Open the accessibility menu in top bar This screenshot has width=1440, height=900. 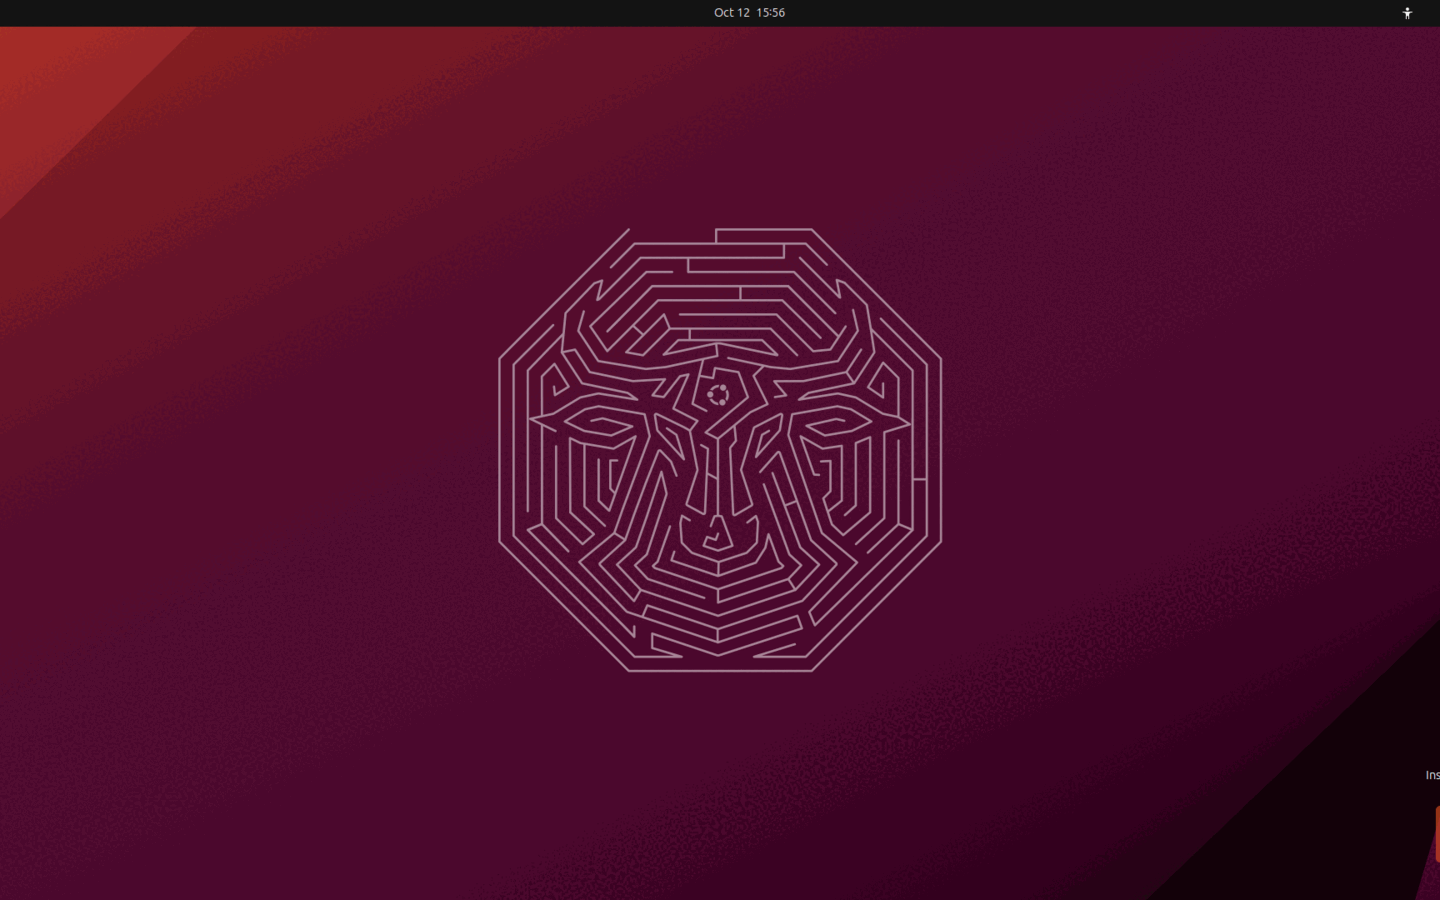[1407, 13]
